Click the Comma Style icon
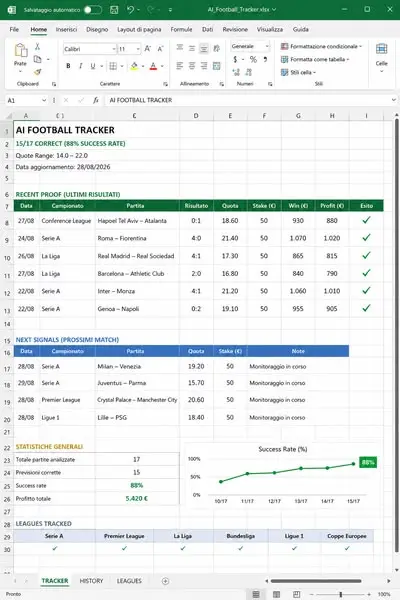 [265, 59]
